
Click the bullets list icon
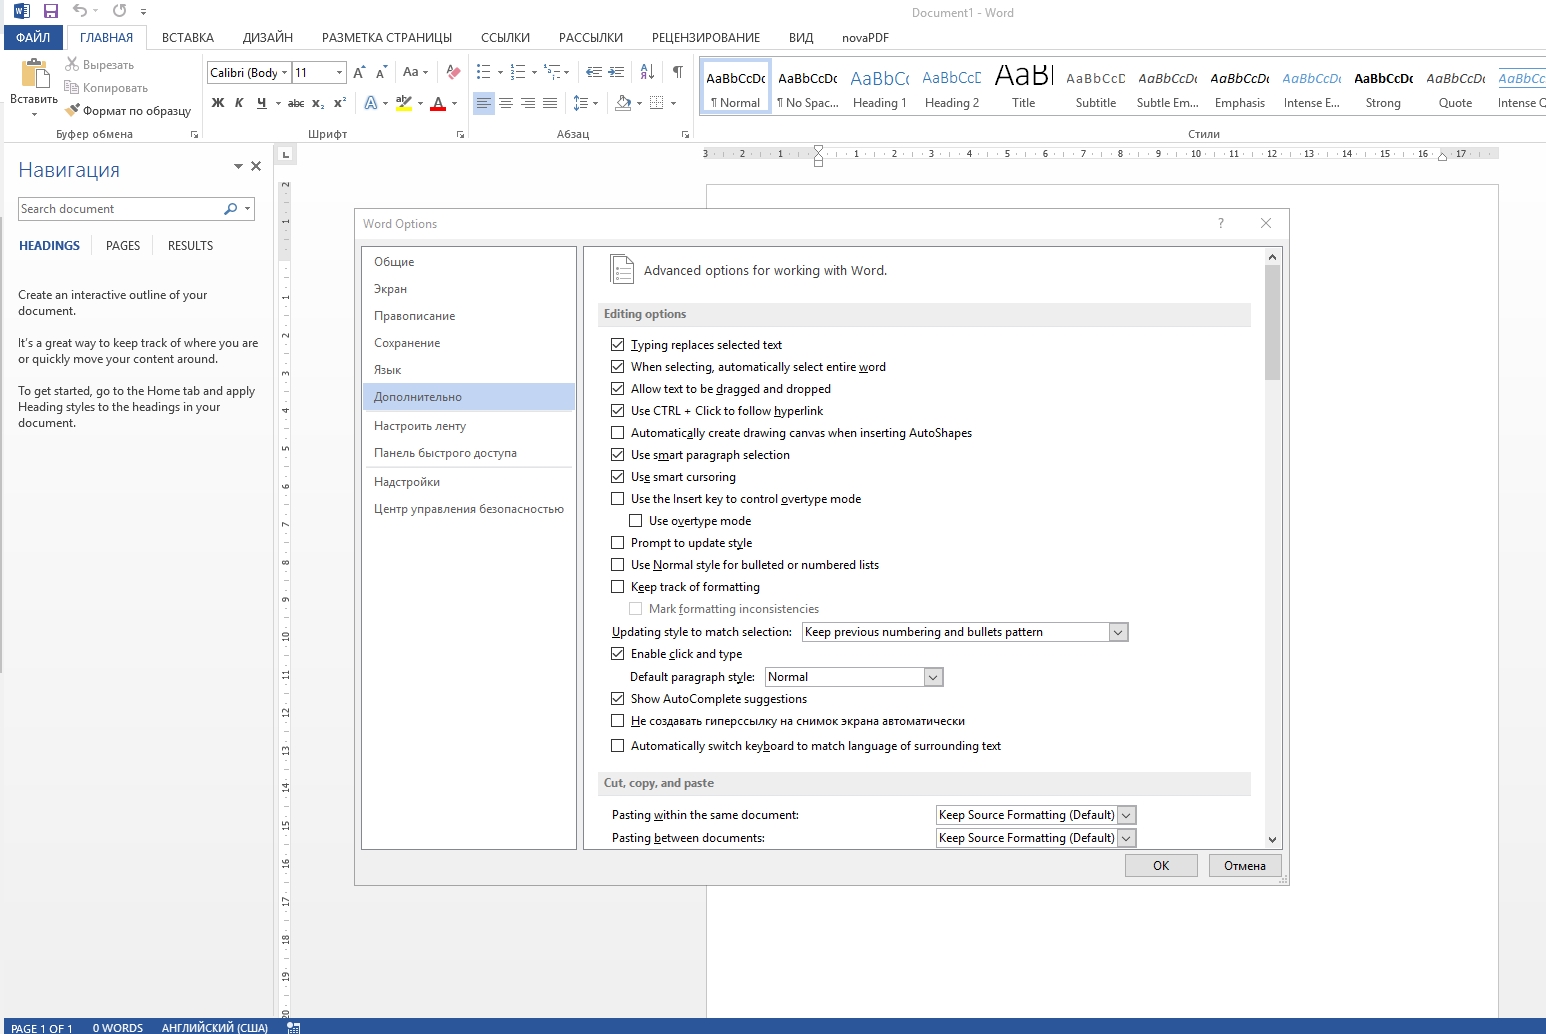click(484, 72)
